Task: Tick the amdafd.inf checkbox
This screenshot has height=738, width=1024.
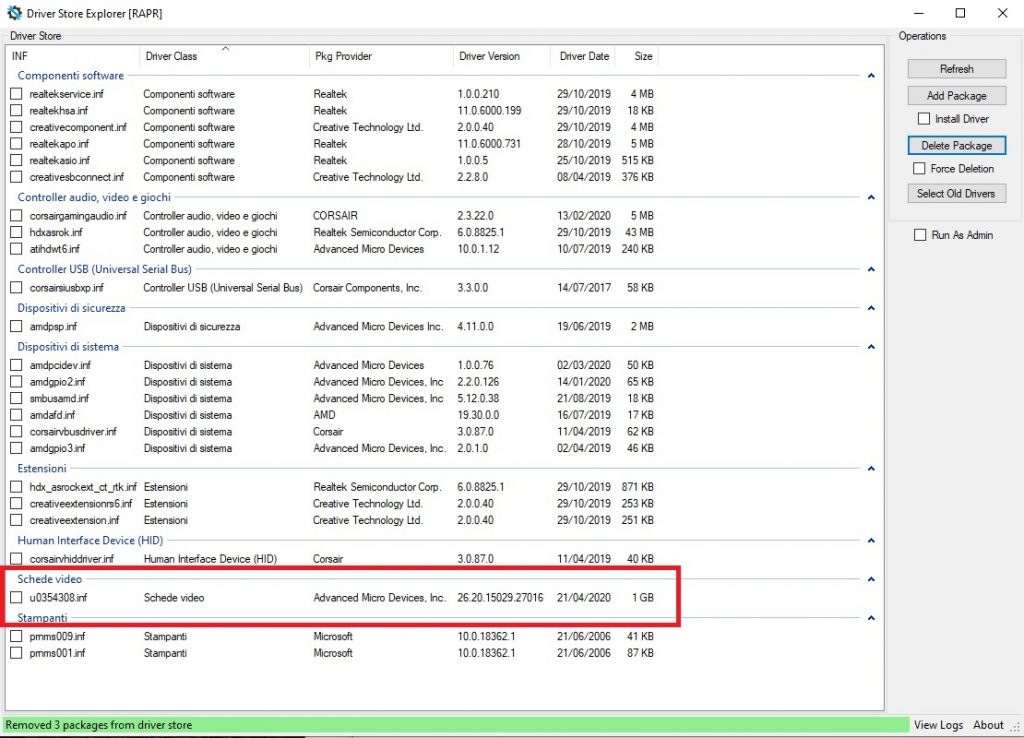Action: pyautogui.click(x=16, y=415)
